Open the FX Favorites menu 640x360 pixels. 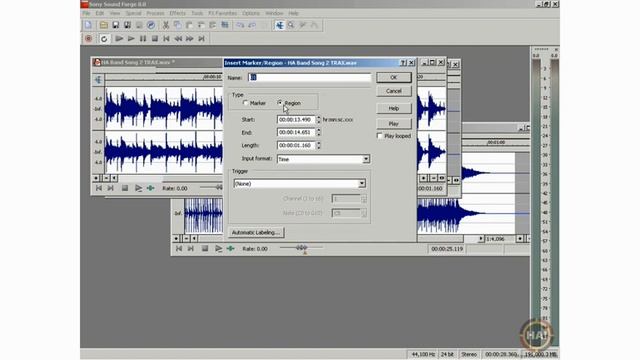click(222, 13)
